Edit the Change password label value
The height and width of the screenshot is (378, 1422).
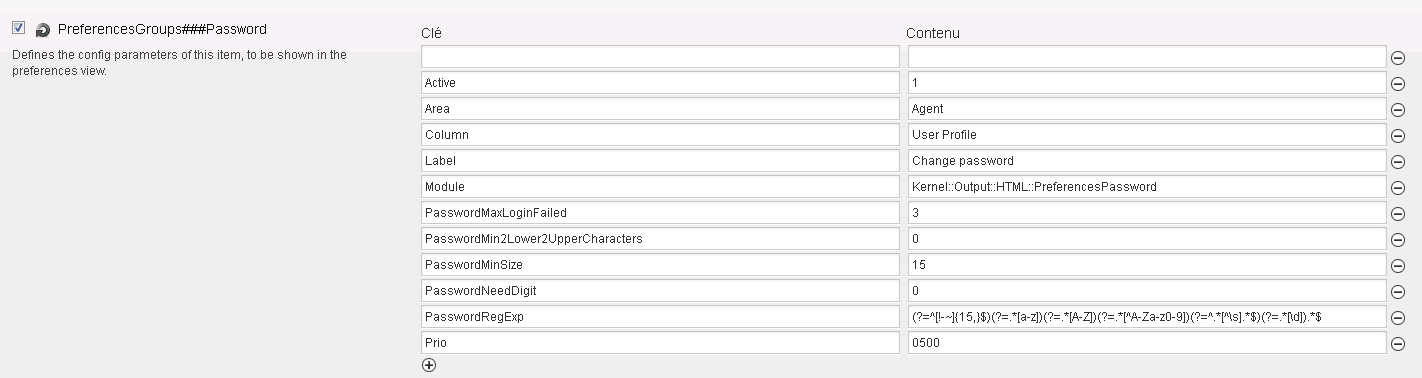click(x=1147, y=161)
